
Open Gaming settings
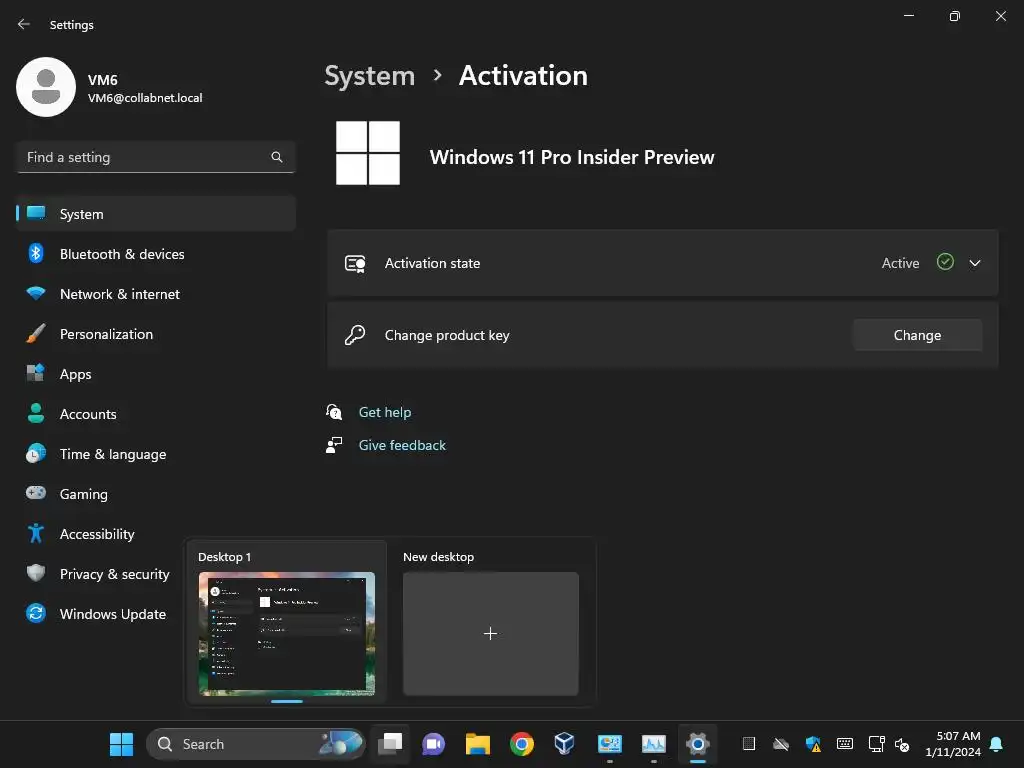[155, 494]
